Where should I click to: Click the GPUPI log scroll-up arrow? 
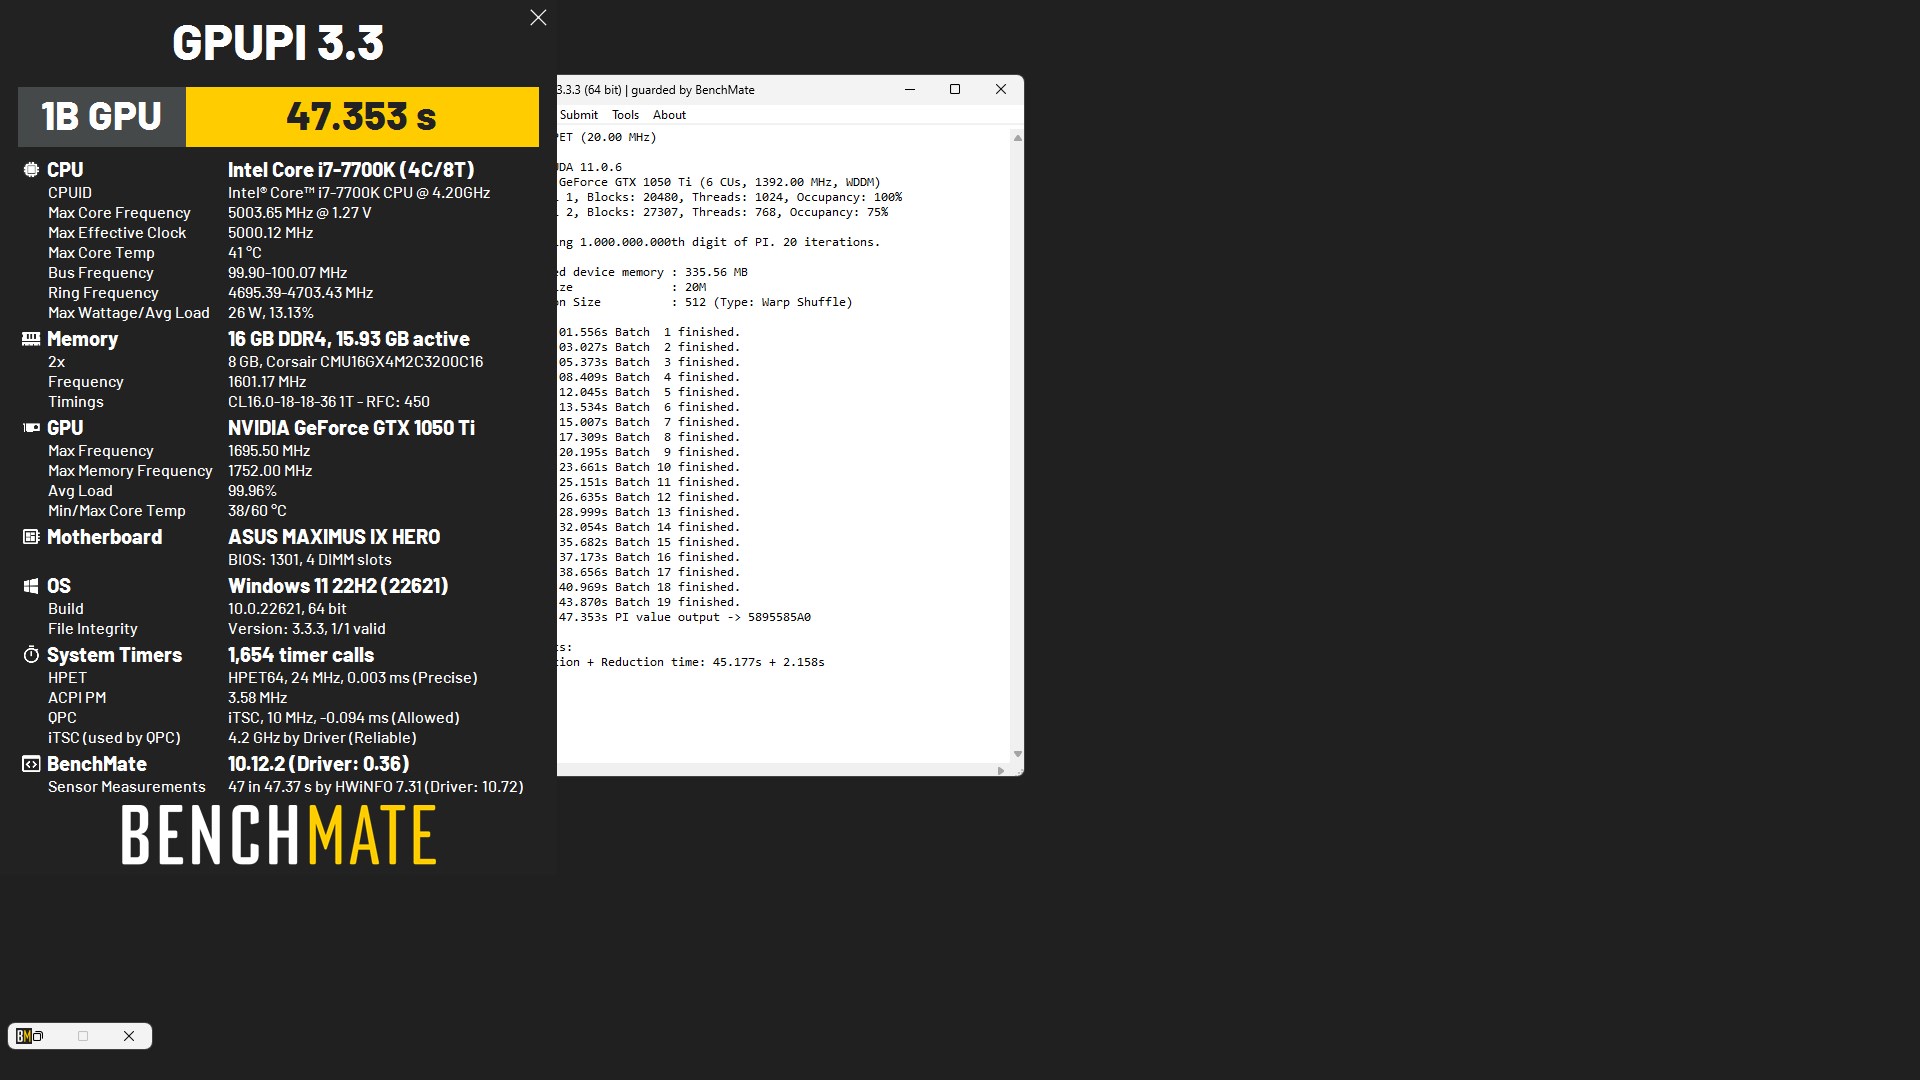point(1017,138)
